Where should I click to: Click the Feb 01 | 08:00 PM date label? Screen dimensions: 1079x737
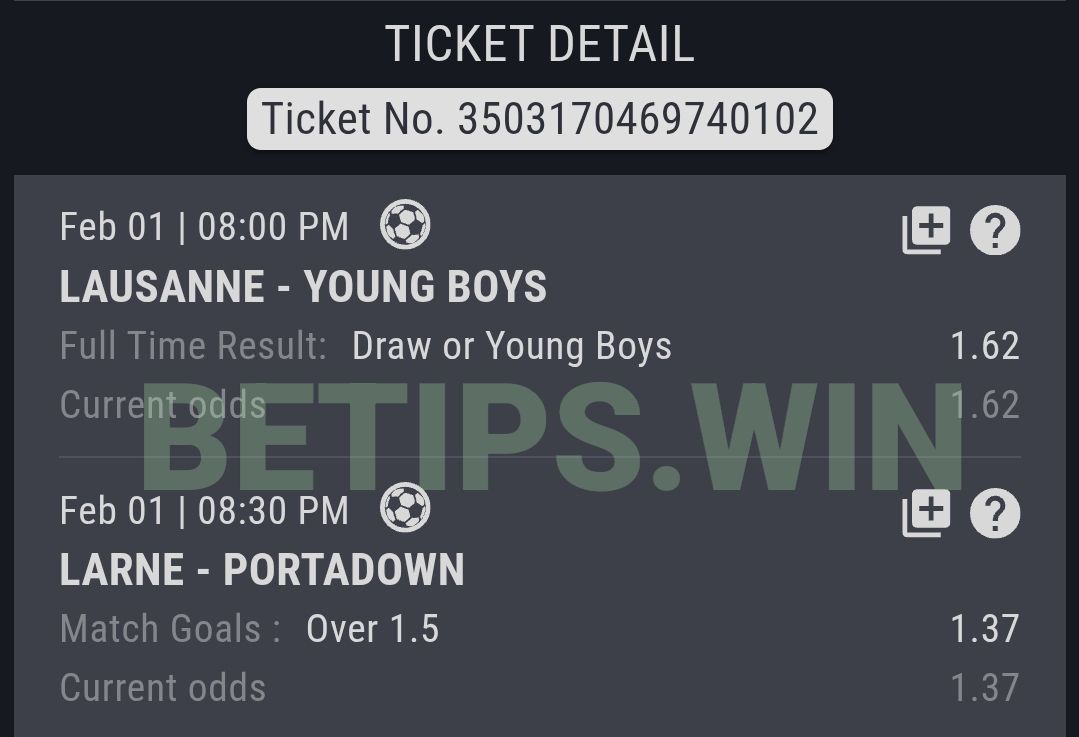[x=204, y=227]
